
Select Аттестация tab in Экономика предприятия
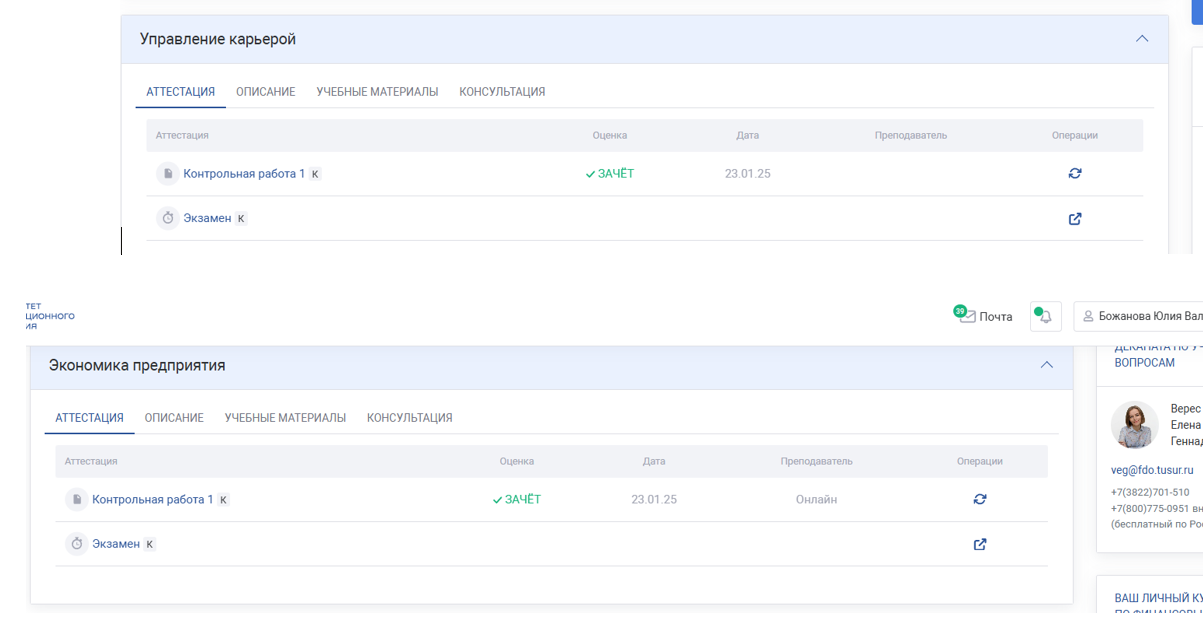click(x=89, y=418)
